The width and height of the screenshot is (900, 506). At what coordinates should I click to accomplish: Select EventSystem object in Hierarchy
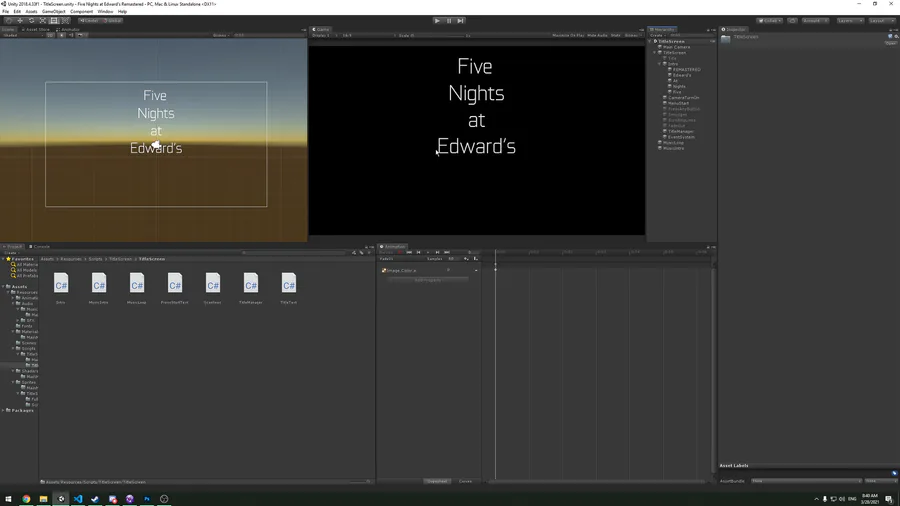click(681, 137)
